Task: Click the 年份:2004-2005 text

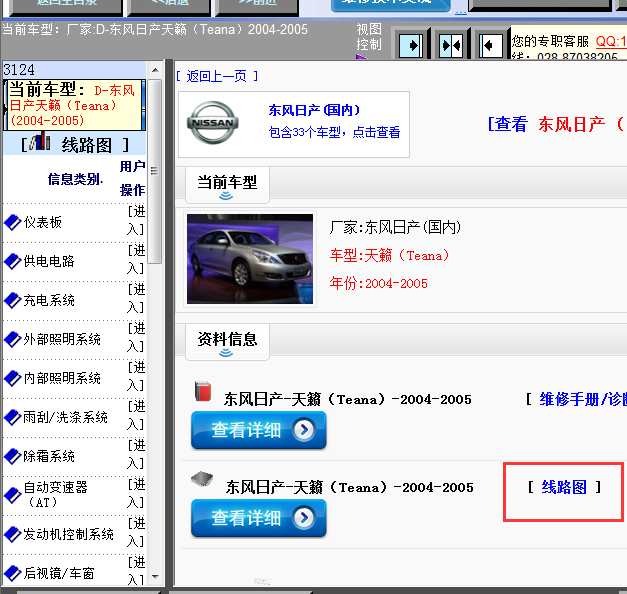Action: coord(378,283)
